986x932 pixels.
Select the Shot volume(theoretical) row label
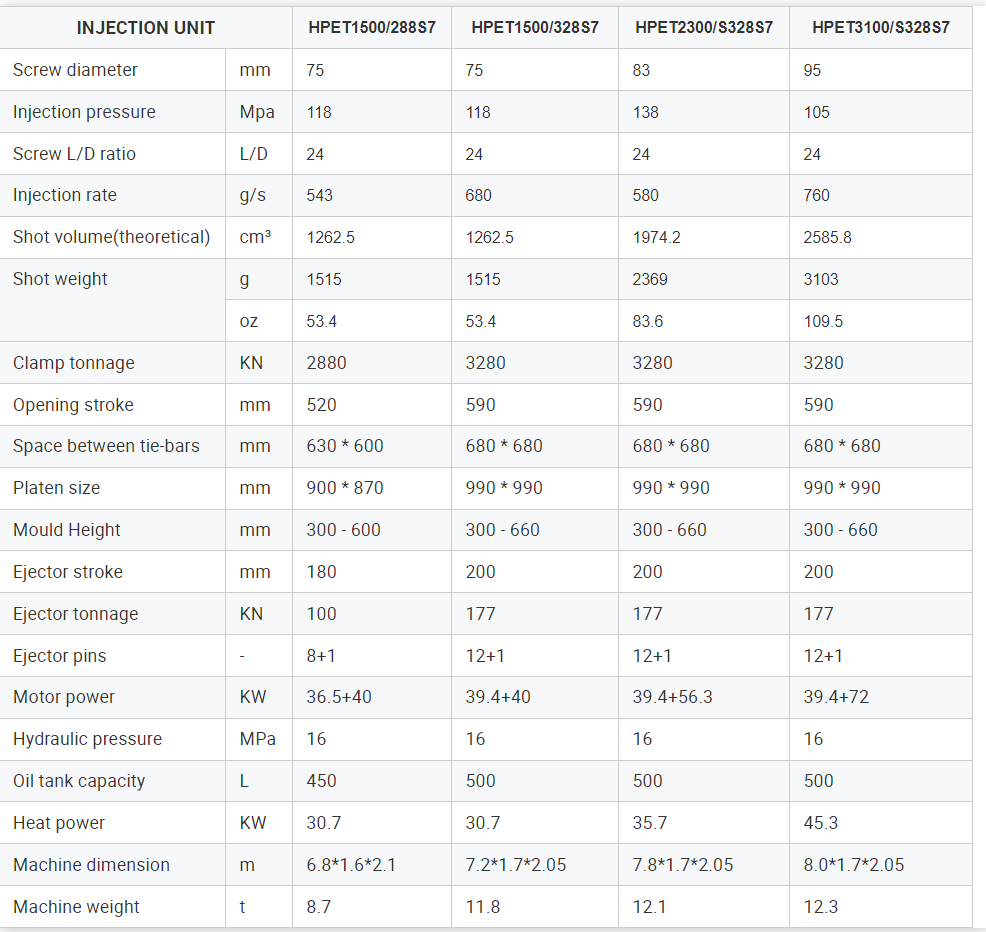[x=111, y=237]
